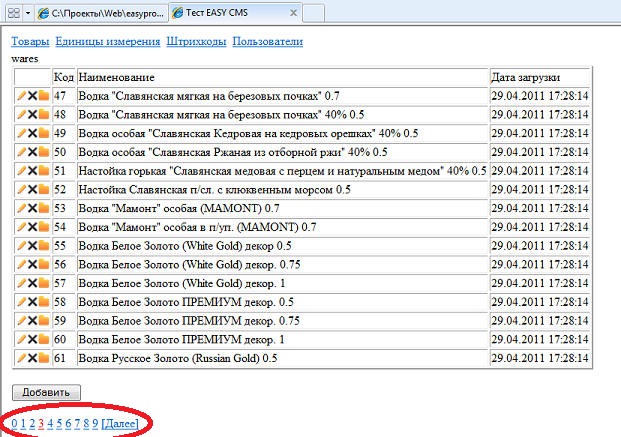
Task: Open the folder icon in row 61
Action: (44, 358)
